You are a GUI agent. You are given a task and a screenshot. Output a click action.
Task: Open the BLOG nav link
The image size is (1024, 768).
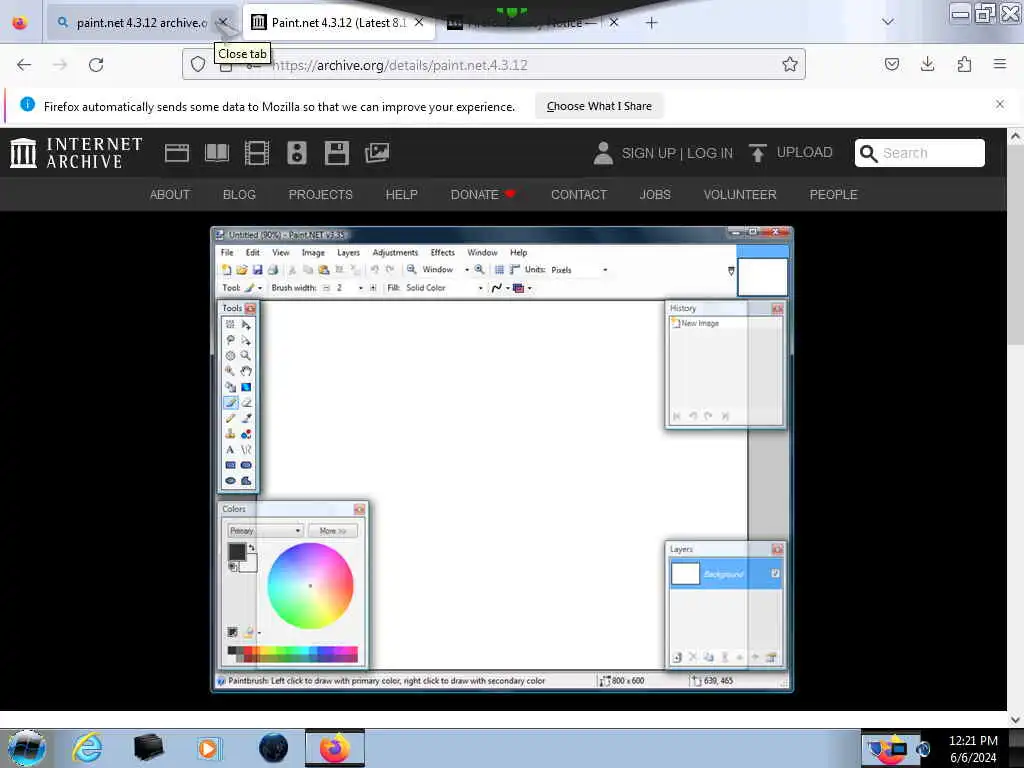(x=239, y=195)
